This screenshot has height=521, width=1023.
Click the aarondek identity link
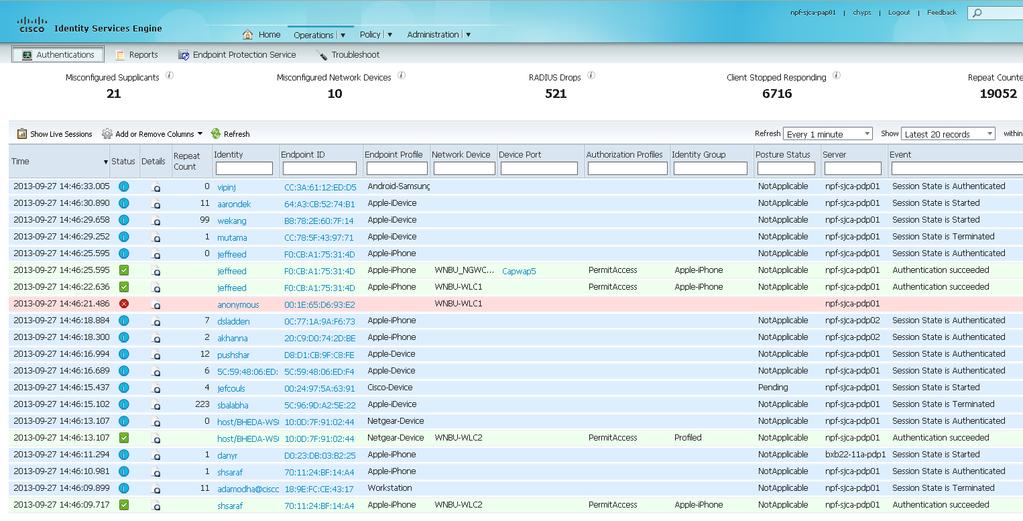(234, 204)
